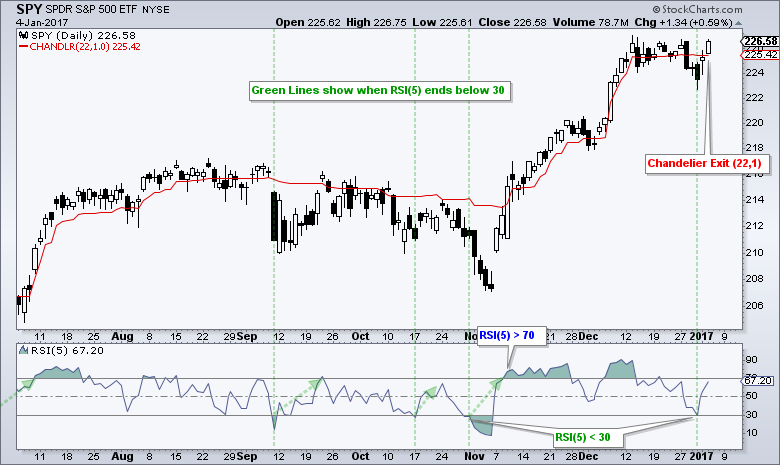Click the RSI(5) indicator icon in lower panel legend
This screenshot has height=465, width=780.
point(23,350)
